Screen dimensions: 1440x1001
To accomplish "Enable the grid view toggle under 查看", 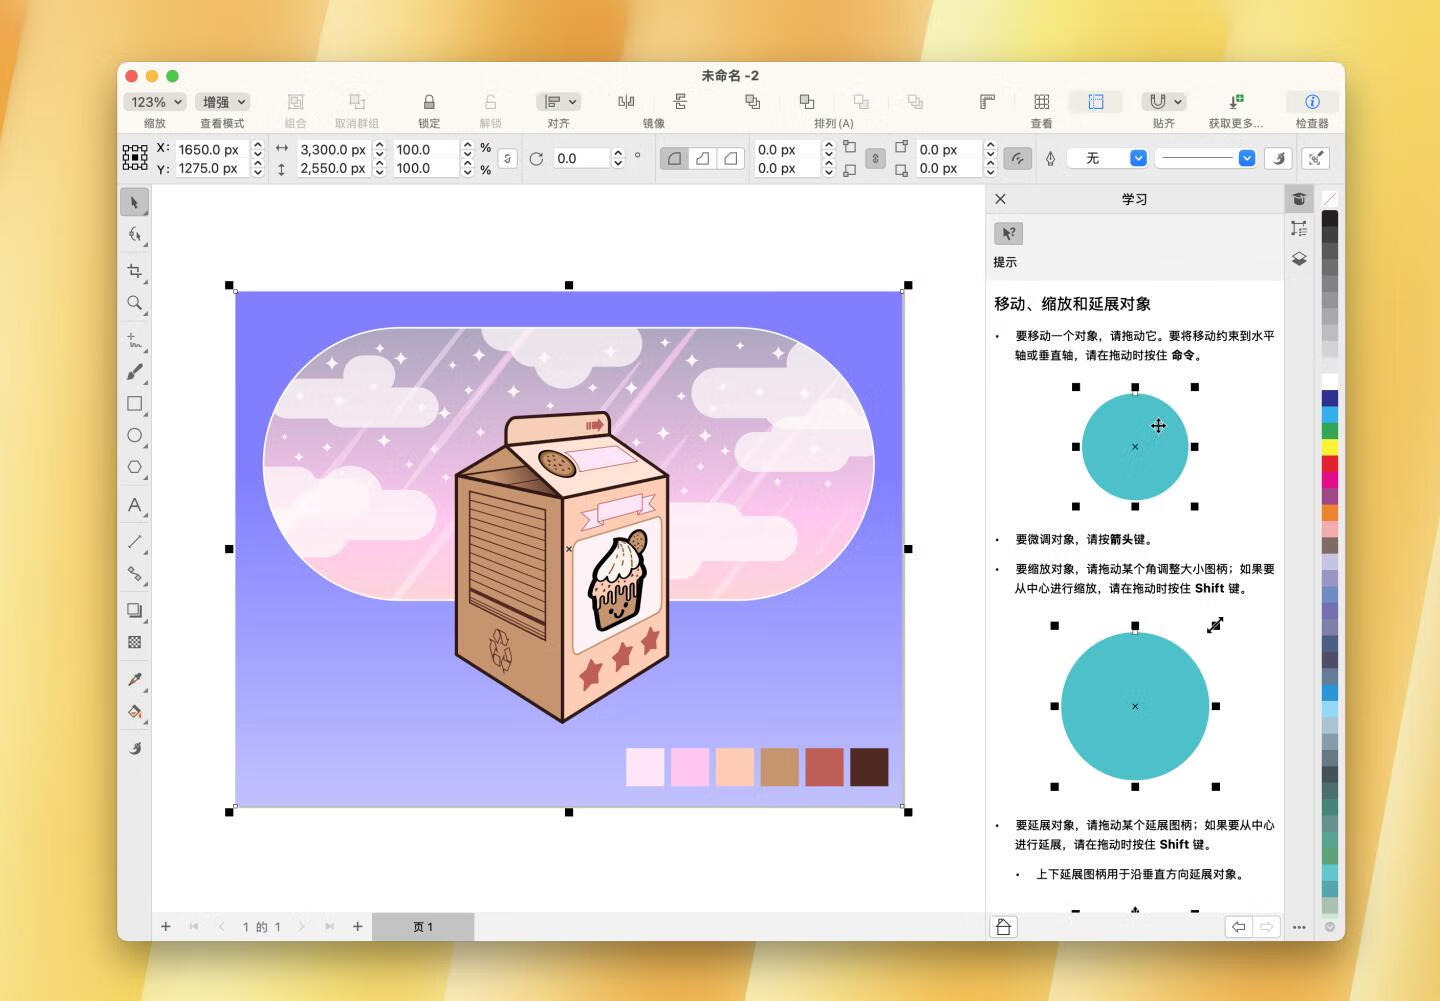I will 1041,101.
